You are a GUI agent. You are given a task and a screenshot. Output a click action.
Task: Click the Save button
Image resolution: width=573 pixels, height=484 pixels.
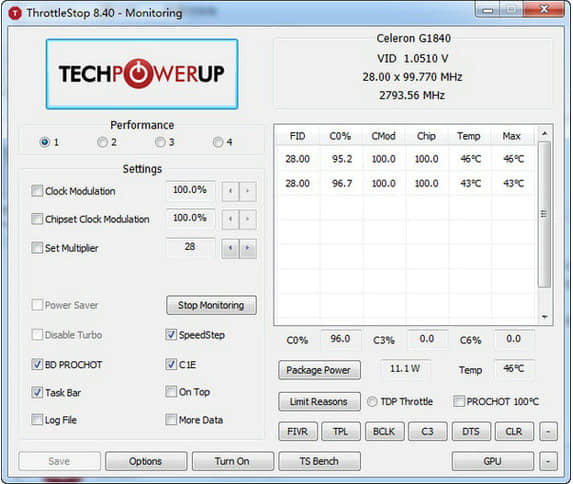point(60,461)
